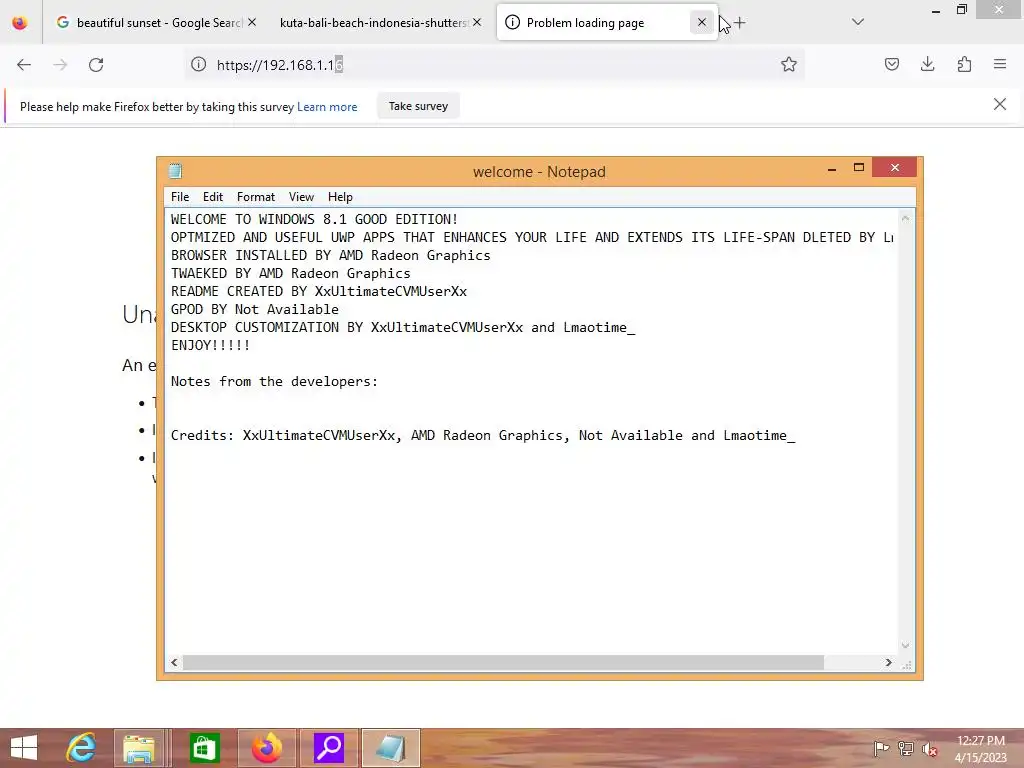Click the GPOD BY Not Available line
Viewport: 1024px width, 768px height.
[x=255, y=310]
